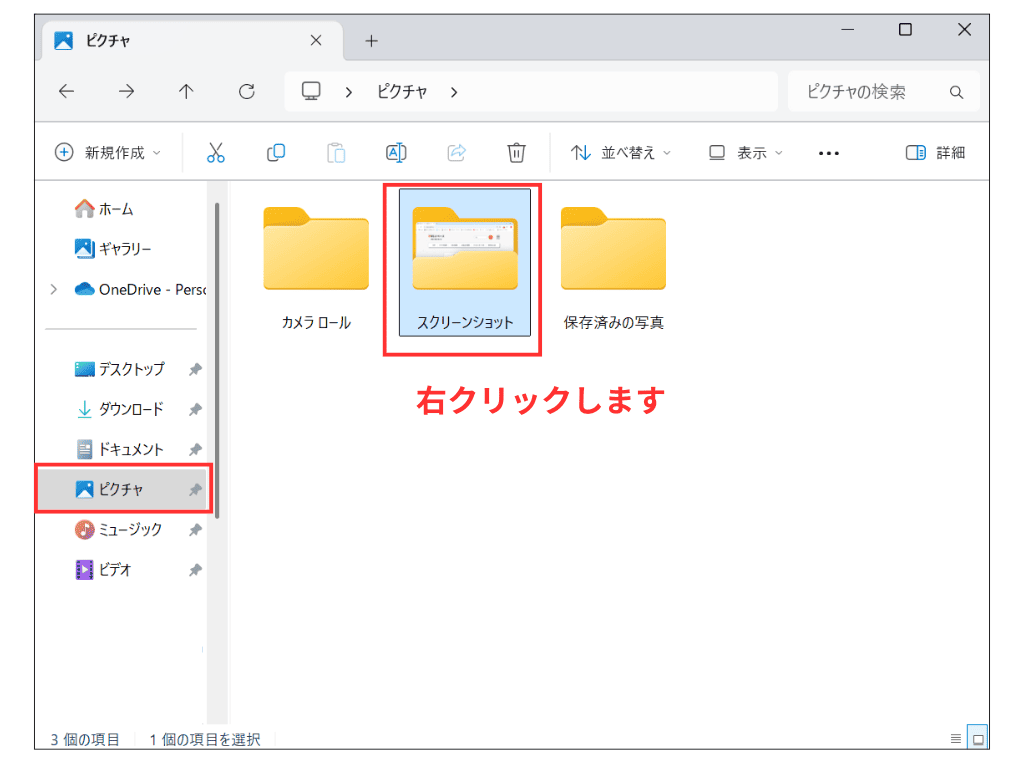Open the See more ellipsis menu
This screenshot has height=769, width=1024.
pyautogui.click(x=828, y=152)
